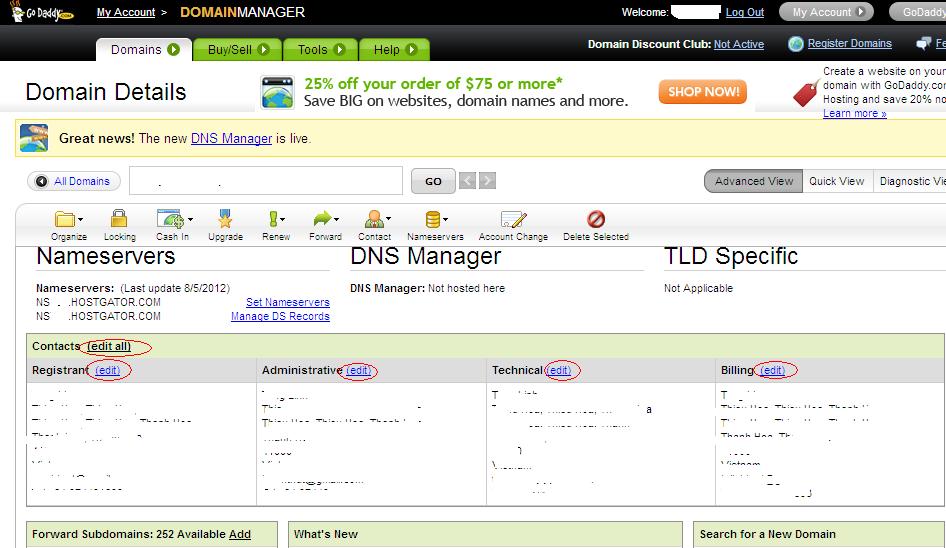Screen dimensions: 946x548
Task: Click the "Last update 8/5/2012" text
Action: [175, 288]
